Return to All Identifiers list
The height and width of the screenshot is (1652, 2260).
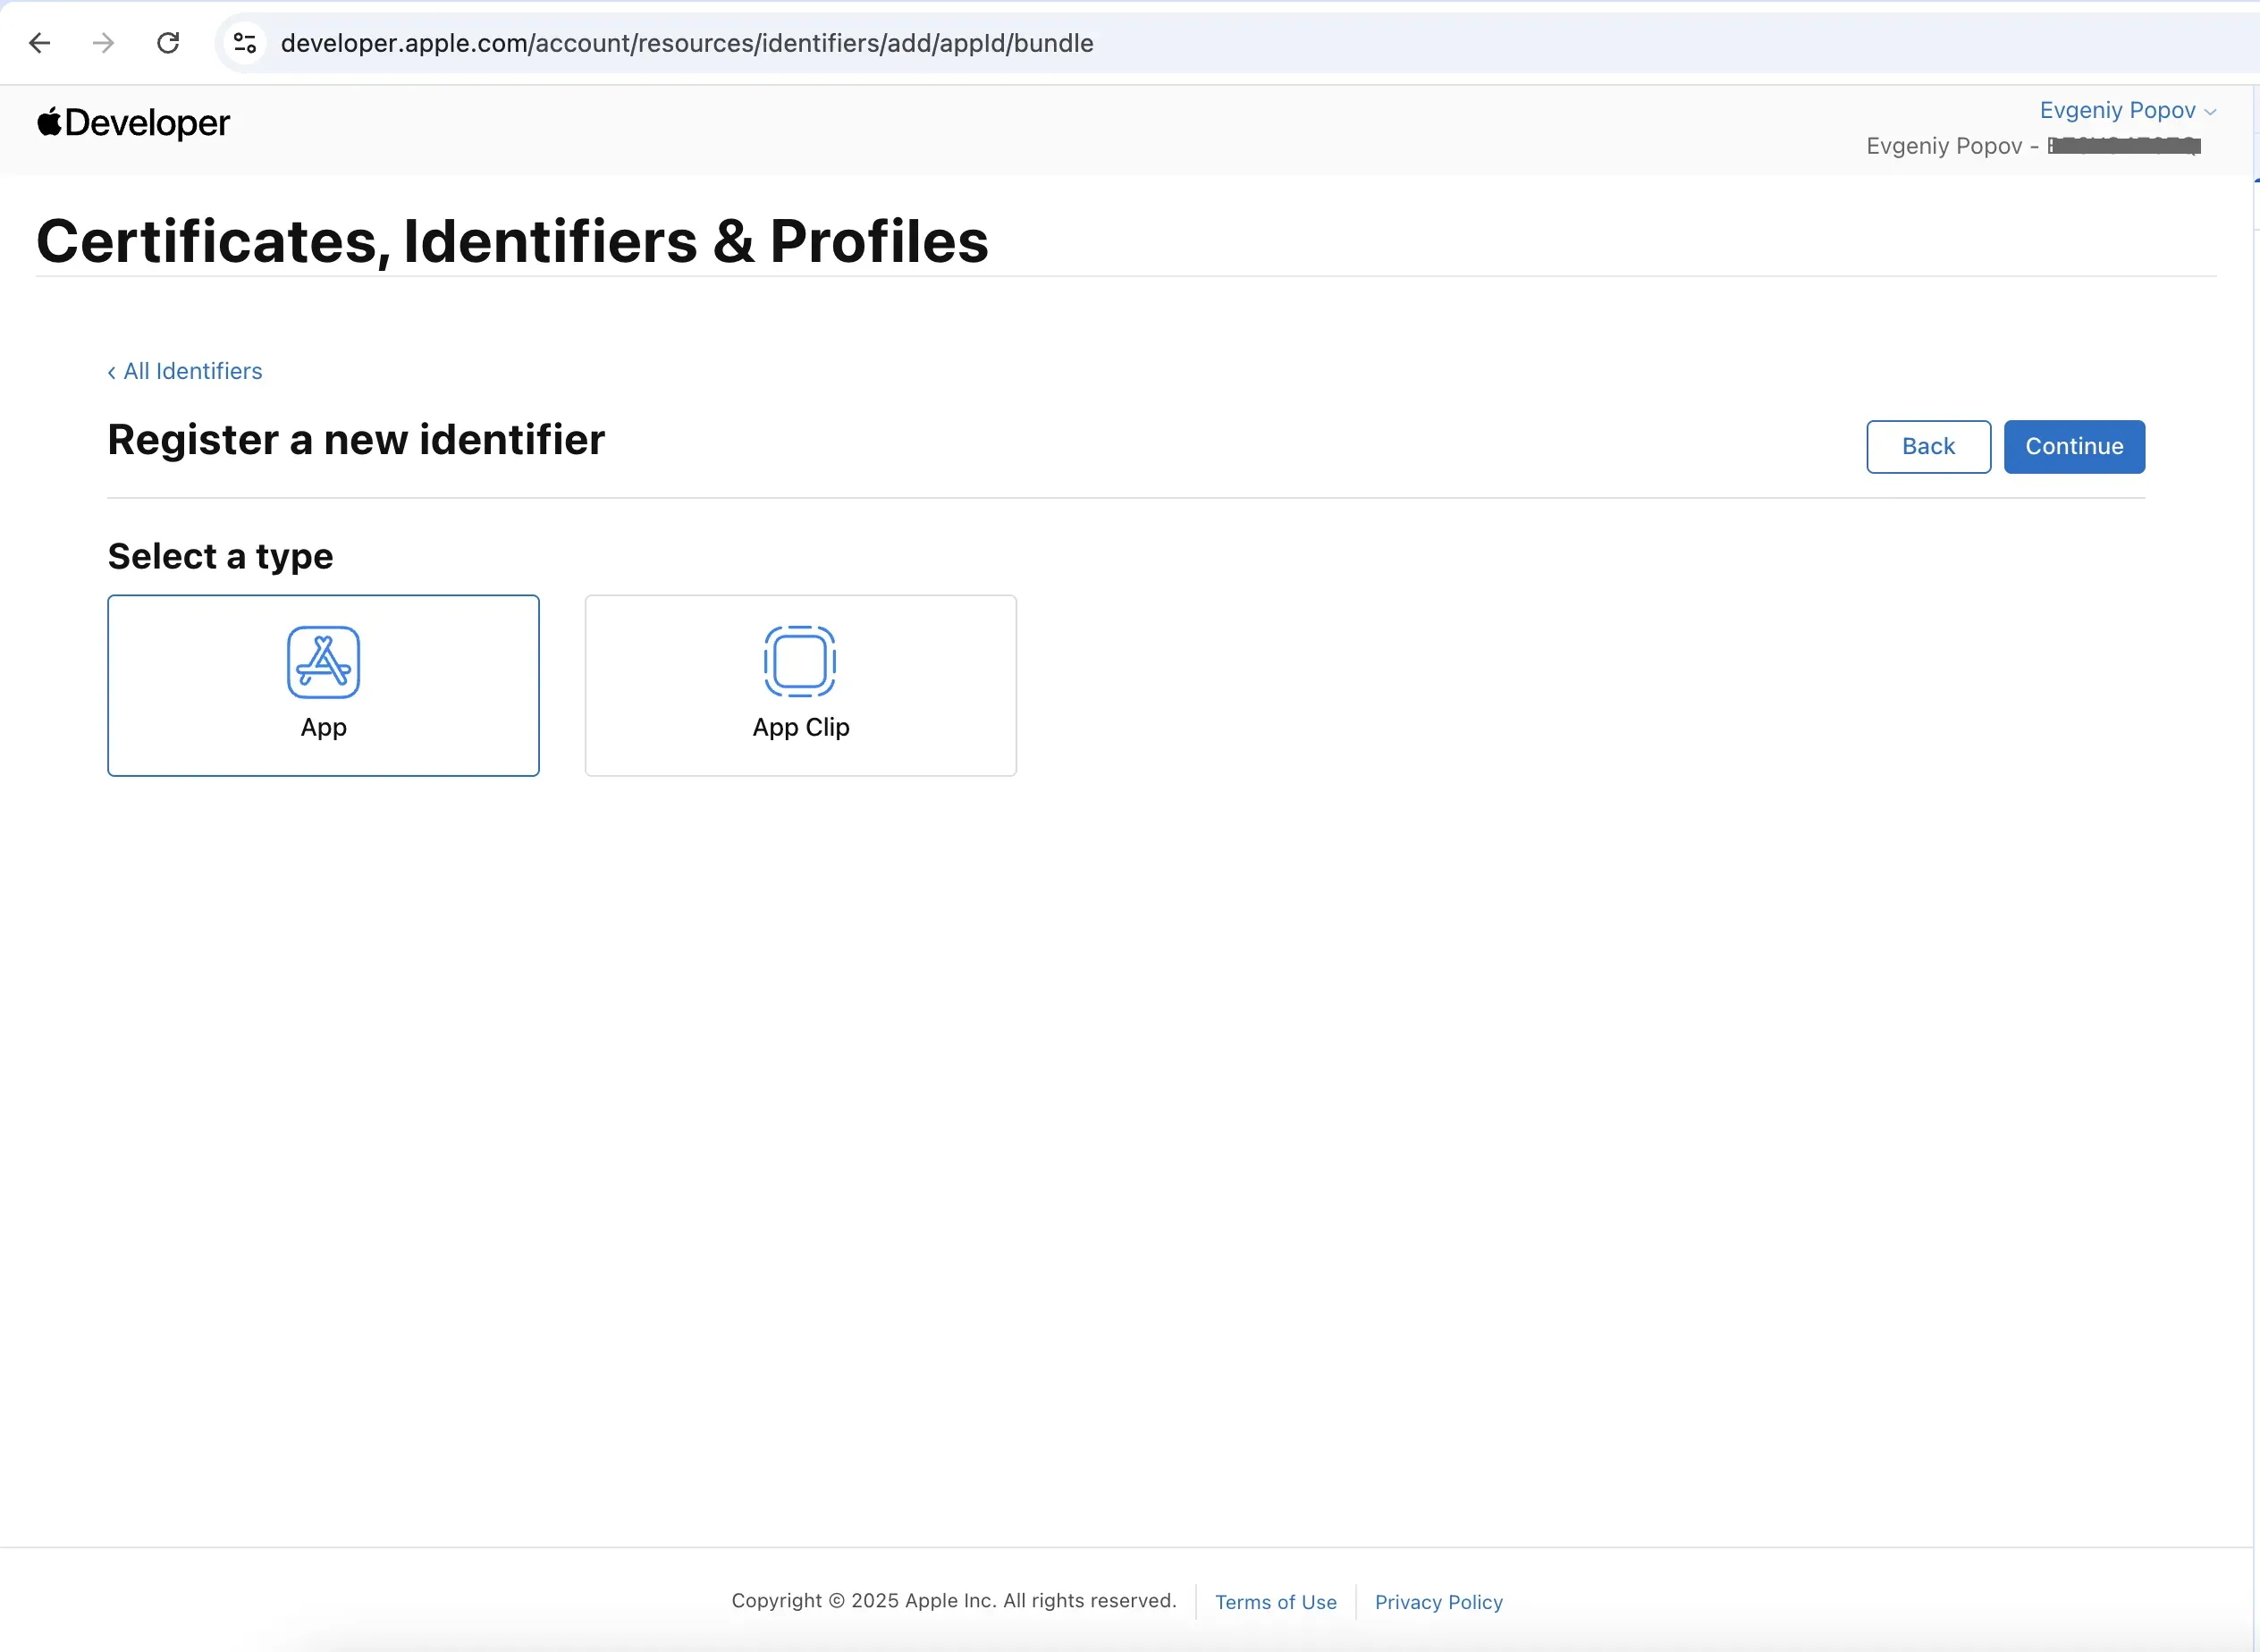tap(185, 371)
